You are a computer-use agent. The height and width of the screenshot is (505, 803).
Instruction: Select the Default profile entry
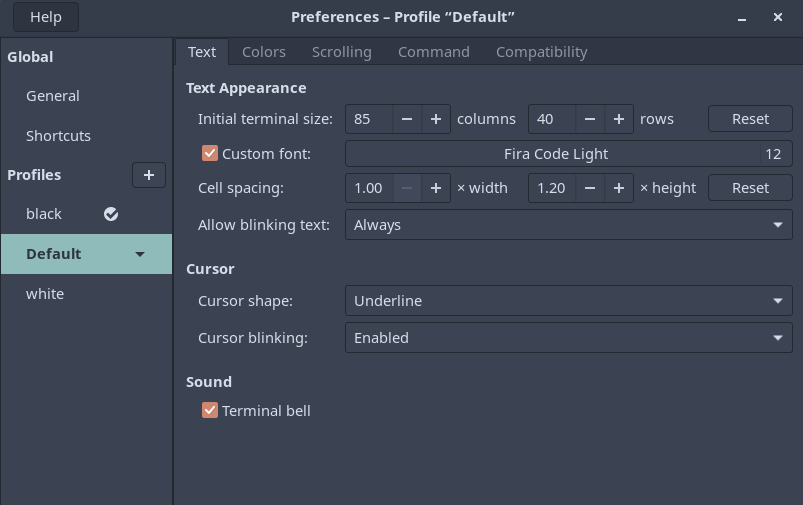pyautogui.click(x=86, y=254)
